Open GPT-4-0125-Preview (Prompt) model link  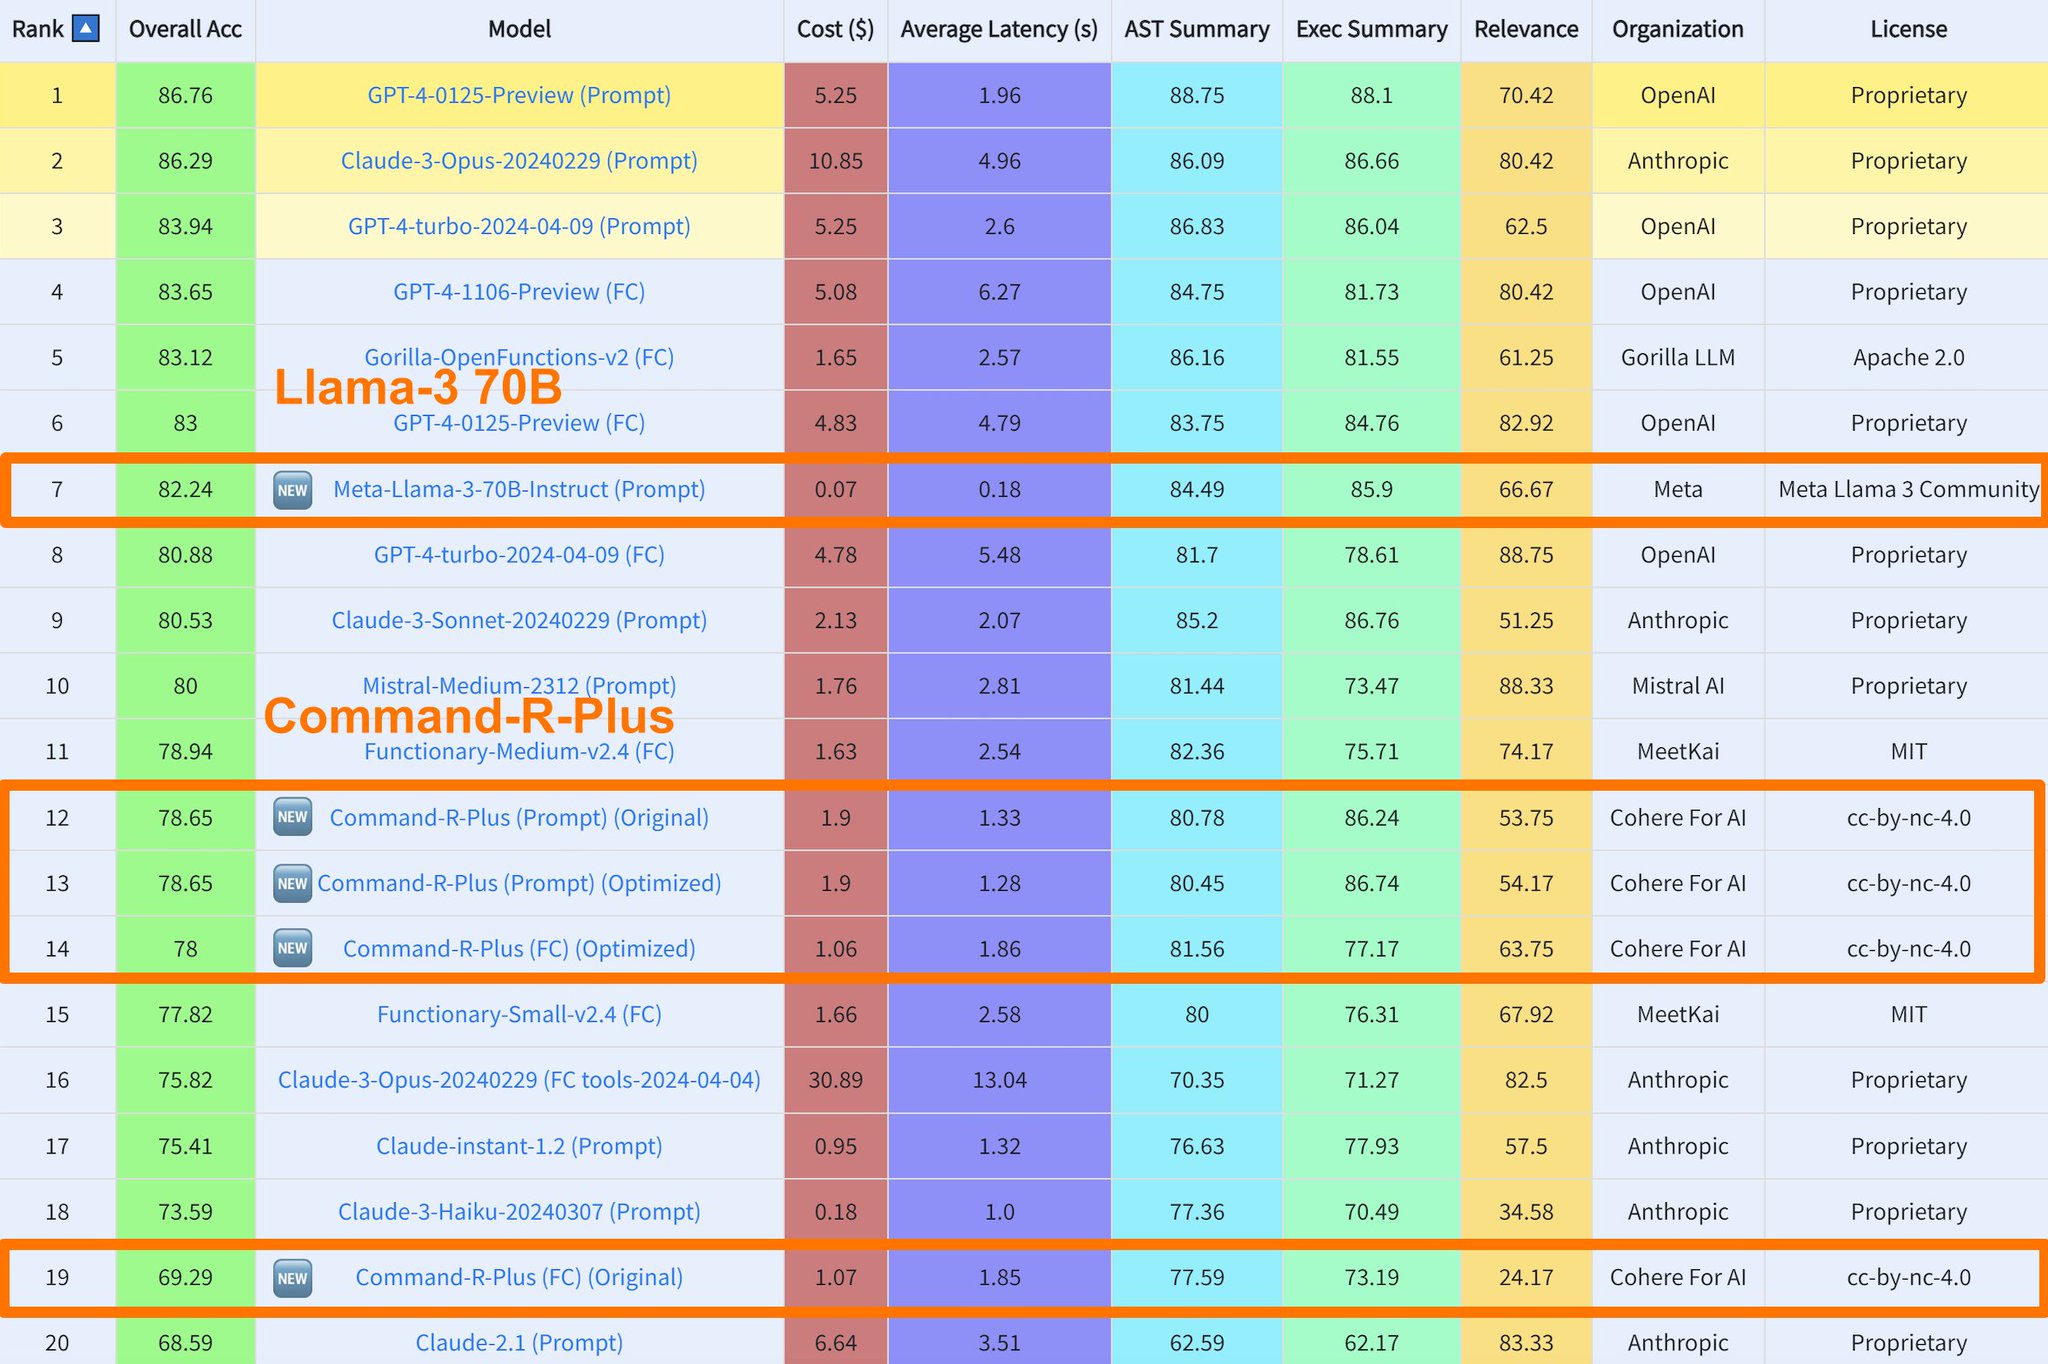coord(519,95)
